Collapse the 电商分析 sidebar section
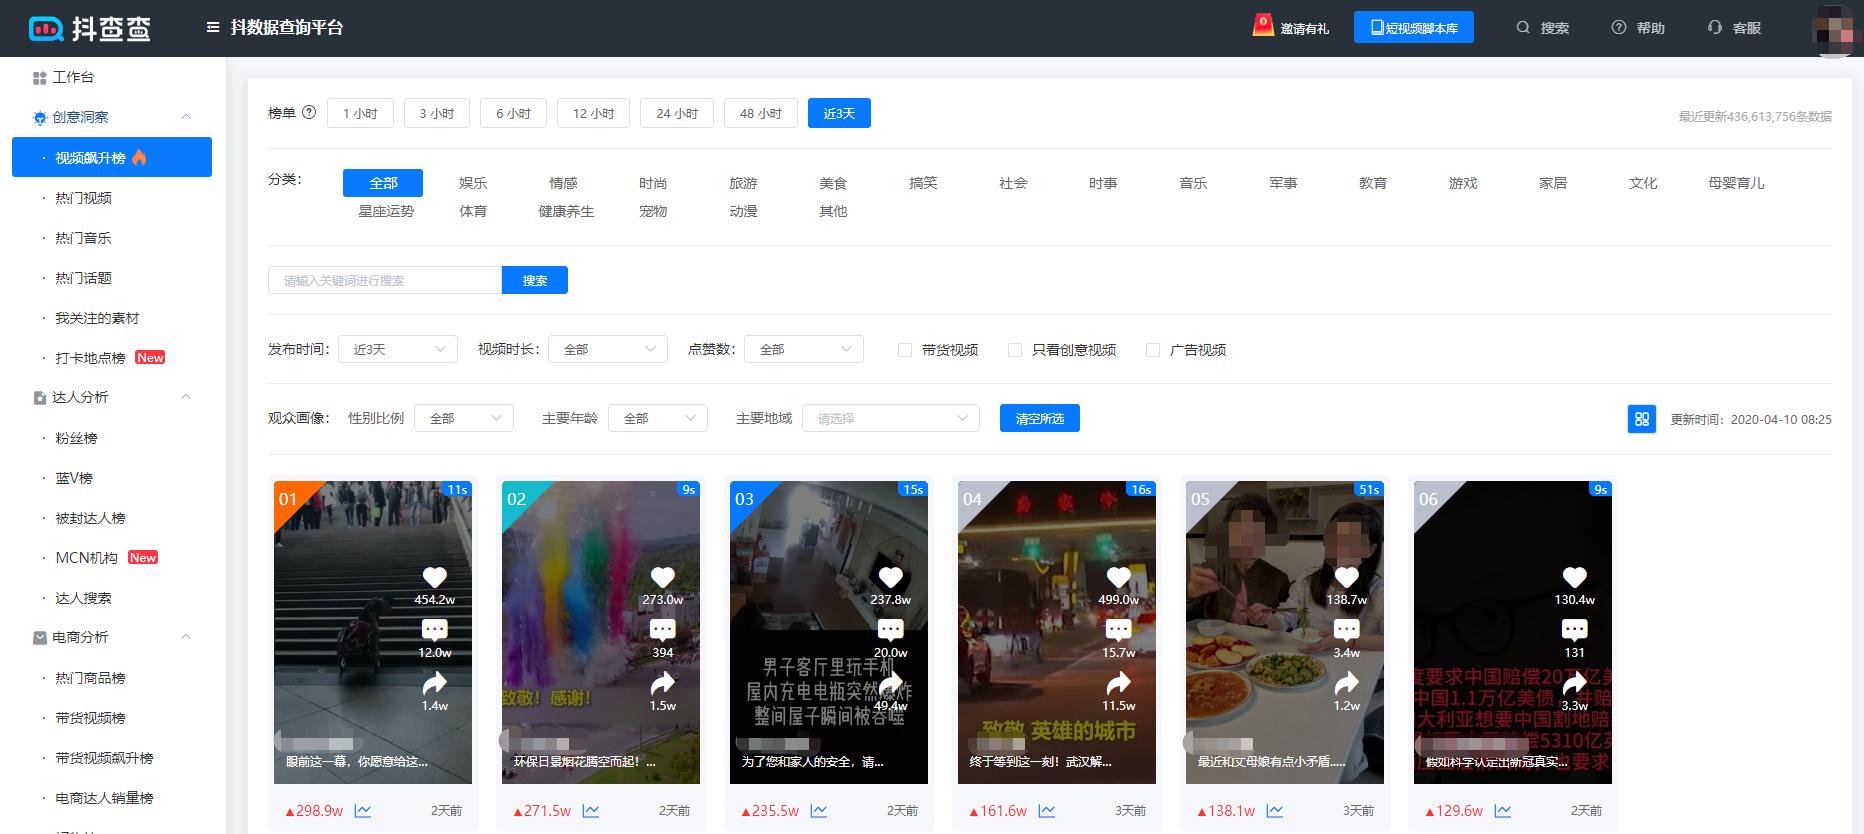Viewport: 1864px width, 834px height. [x=186, y=637]
